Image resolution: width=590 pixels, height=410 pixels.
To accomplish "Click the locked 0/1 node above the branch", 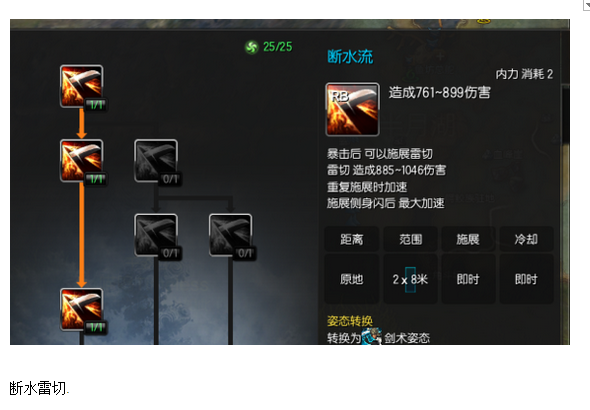I will click(x=156, y=161).
